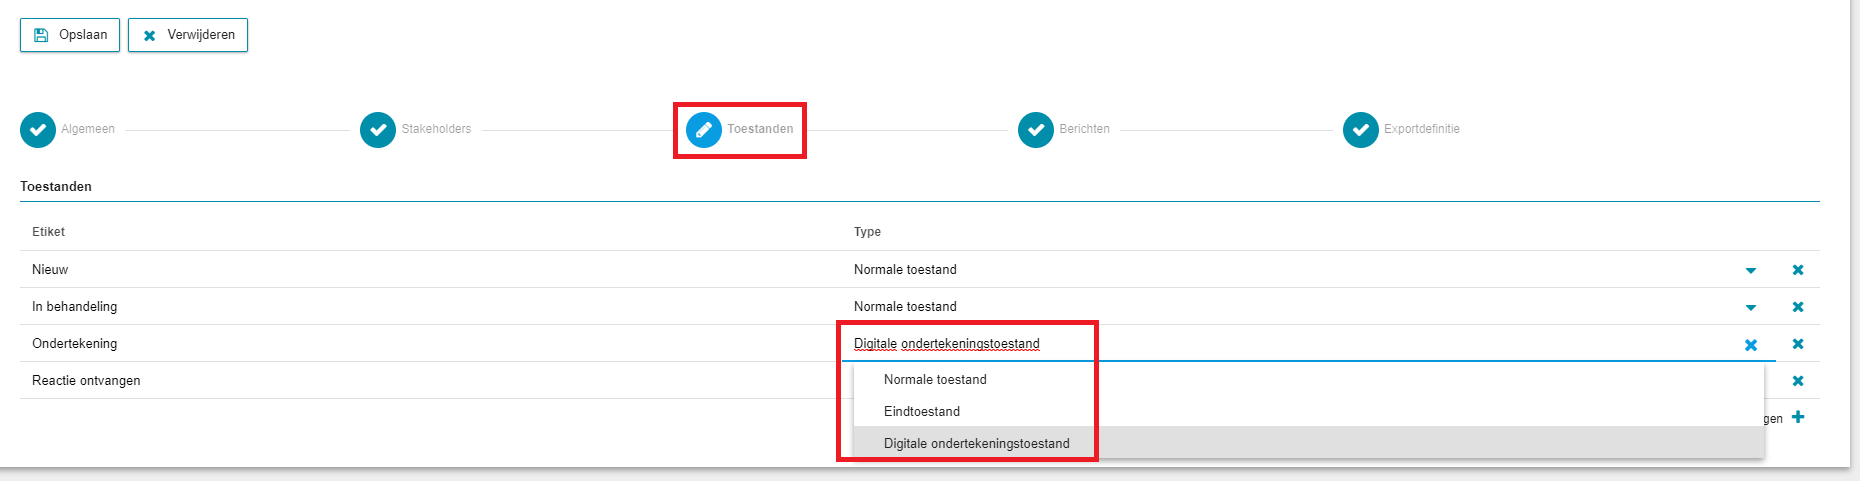Delete the Reactie ontvangen row with X icon

1798,381
